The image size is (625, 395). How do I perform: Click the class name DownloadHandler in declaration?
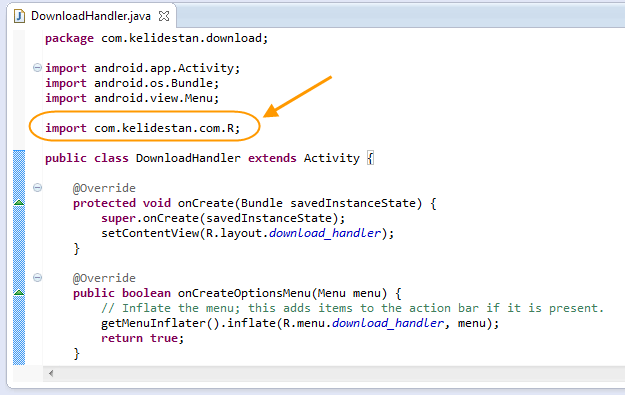[x=188, y=158]
